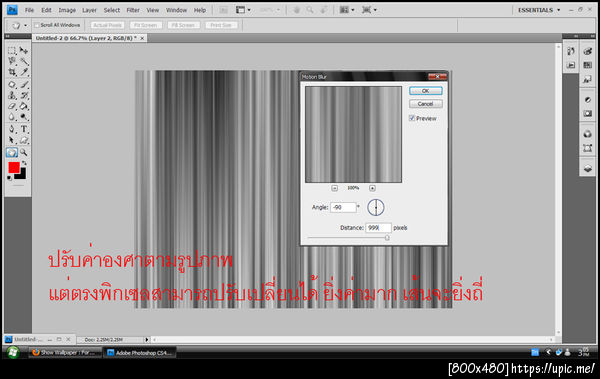The image size is (600, 379).
Task: Focus the Distance pixels input field
Action: (378, 228)
